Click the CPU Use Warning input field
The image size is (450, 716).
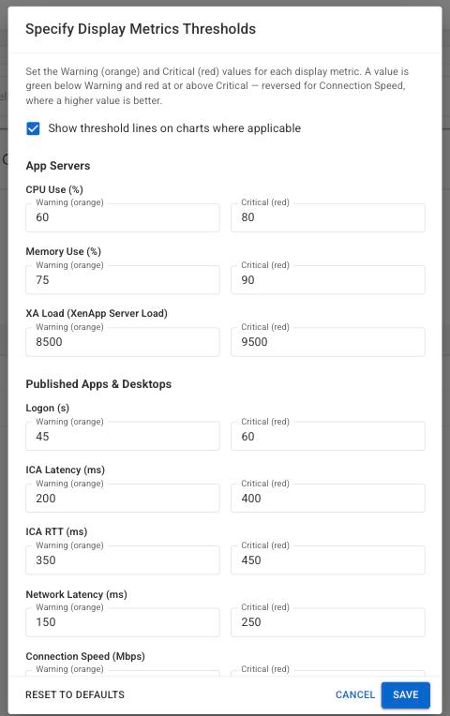click(x=122, y=217)
